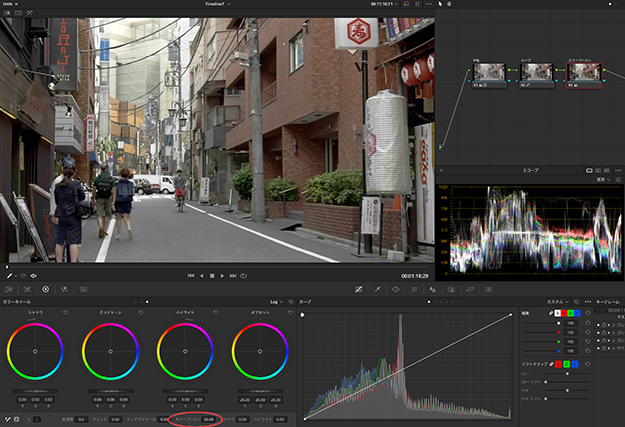
Task: Switch to page 2 of wheel adjustments
Action: (x=37, y=419)
